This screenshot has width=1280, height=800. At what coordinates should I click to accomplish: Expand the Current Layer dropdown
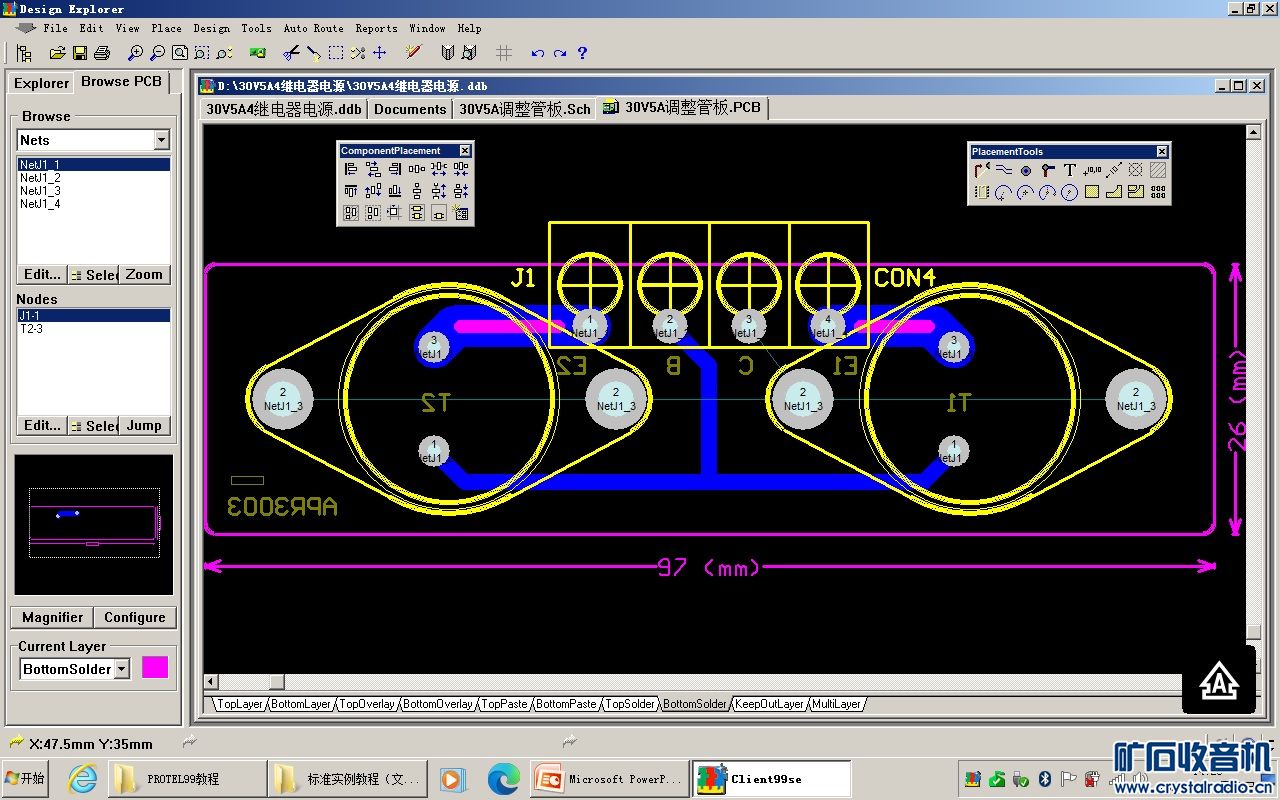pyautogui.click(x=122, y=669)
